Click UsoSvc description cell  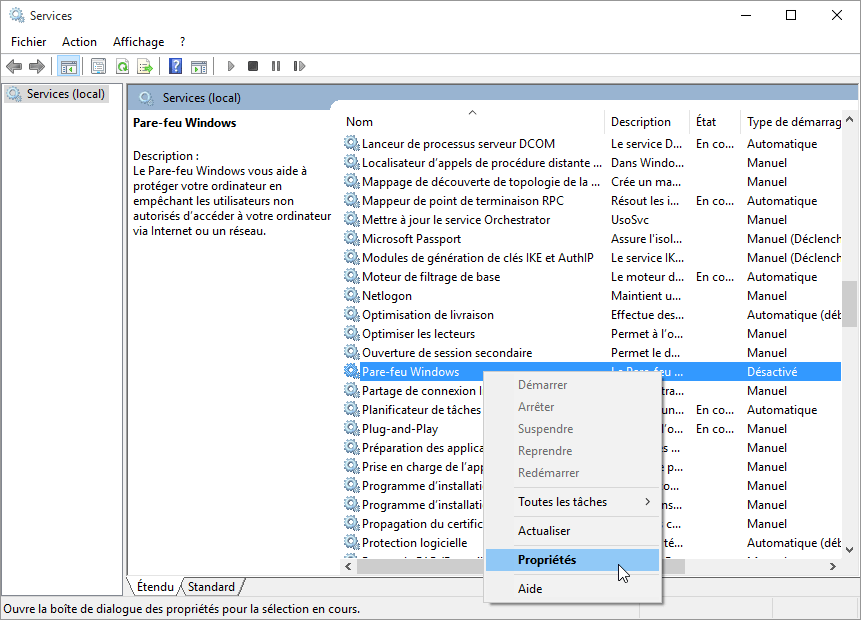tap(630, 220)
